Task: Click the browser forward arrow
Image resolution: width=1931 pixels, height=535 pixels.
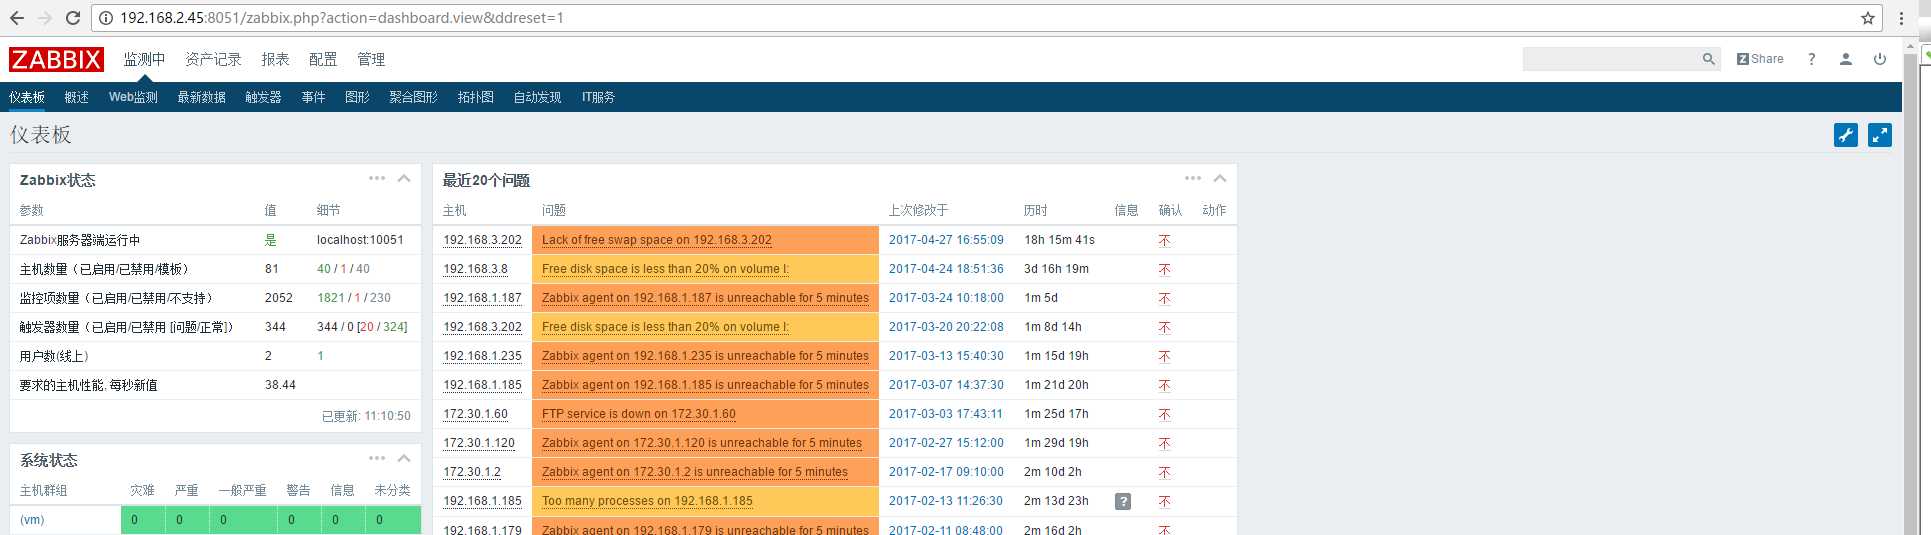Action: click(45, 18)
